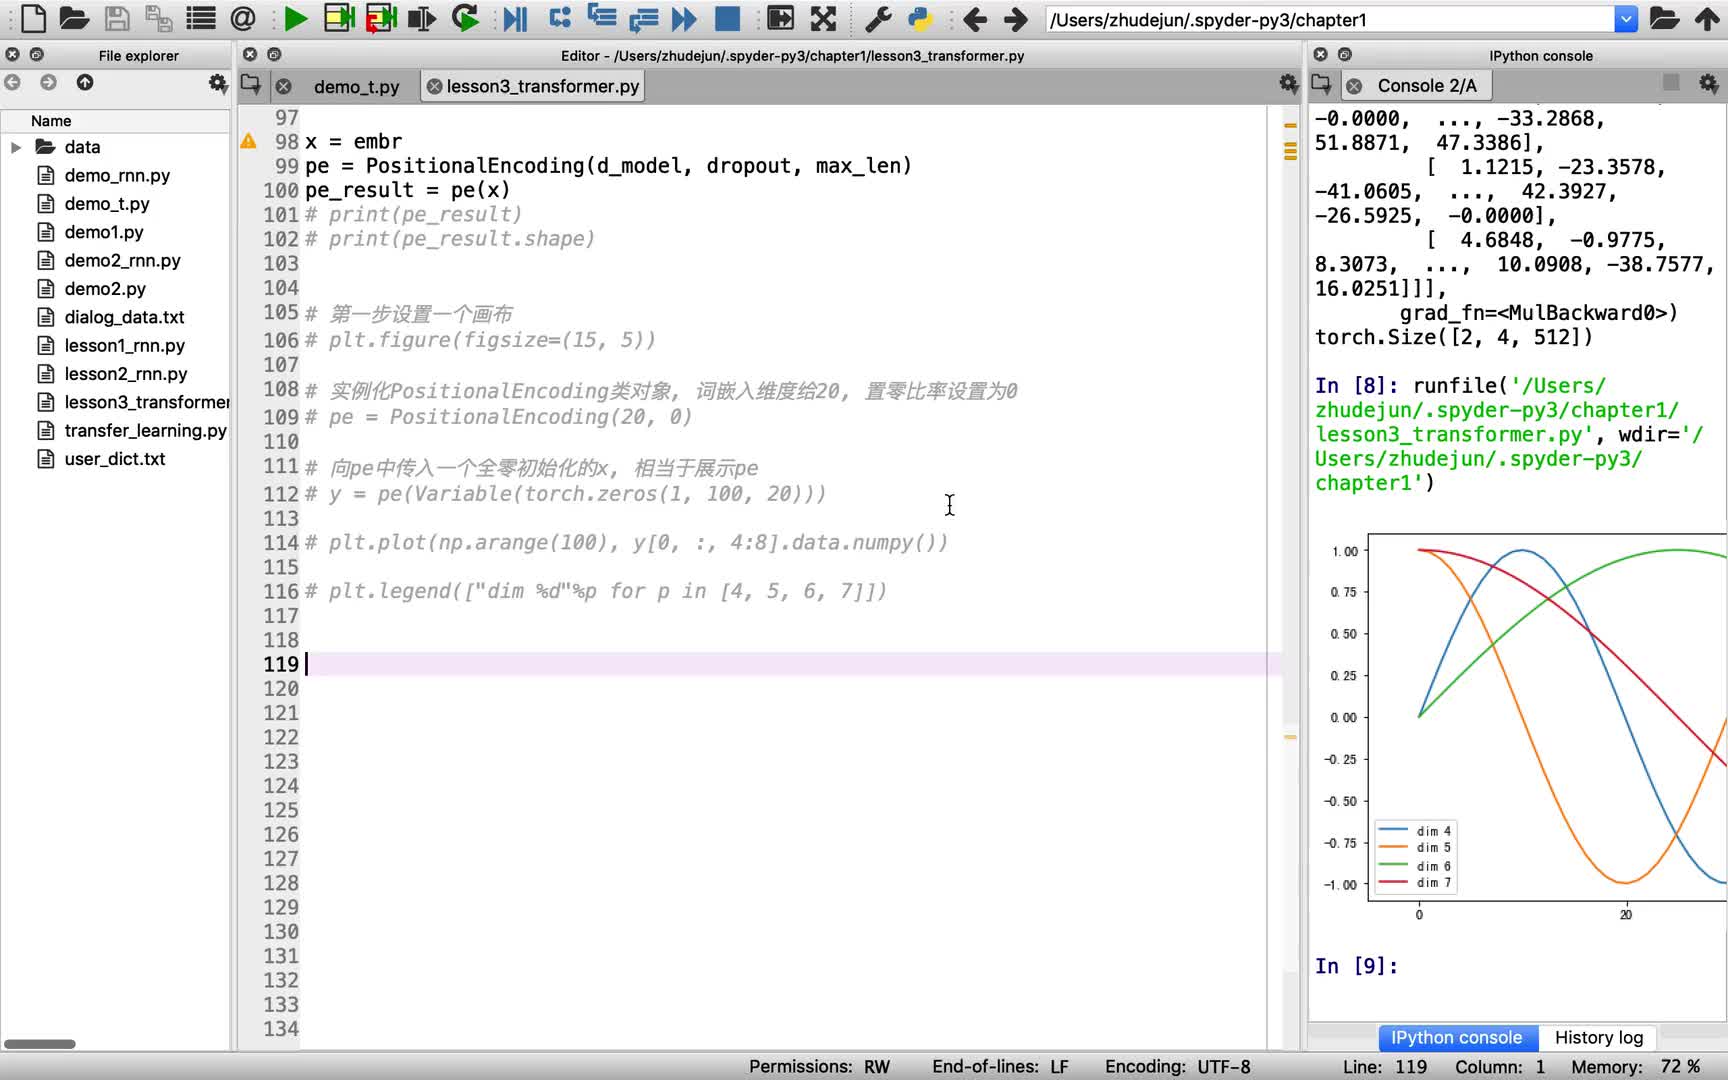The image size is (1728, 1080).
Task: Select the Console 2/A tab
Action: (1426, 85)
